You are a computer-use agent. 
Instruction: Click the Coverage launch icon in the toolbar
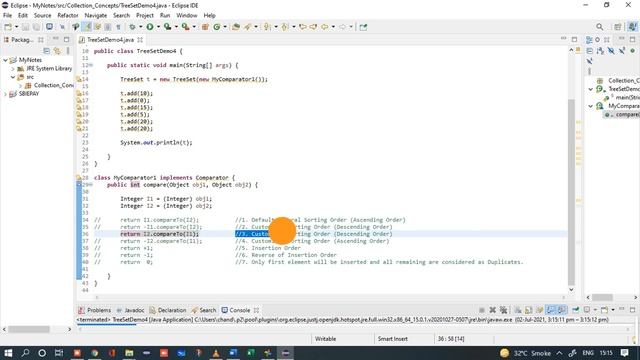[x=167, y=27]
